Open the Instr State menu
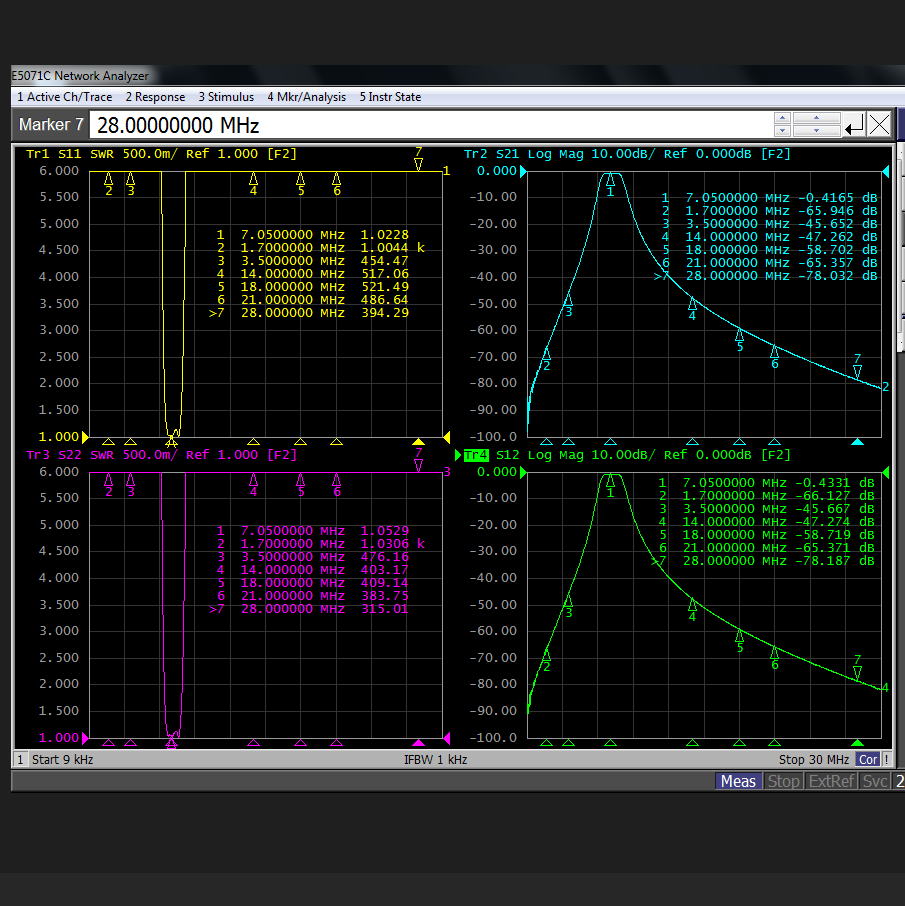The width and height of the screenshot is (905, 906). tap(390, 97)
